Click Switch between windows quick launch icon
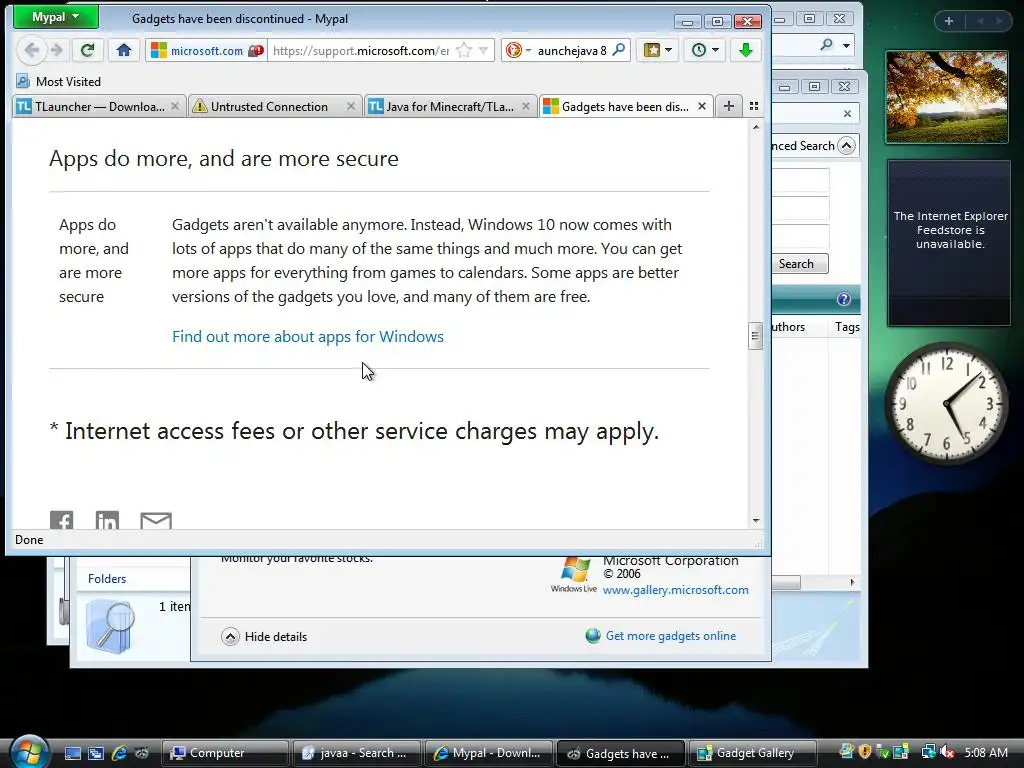This screenshot has height=768, width=1024. pos(95,753)
